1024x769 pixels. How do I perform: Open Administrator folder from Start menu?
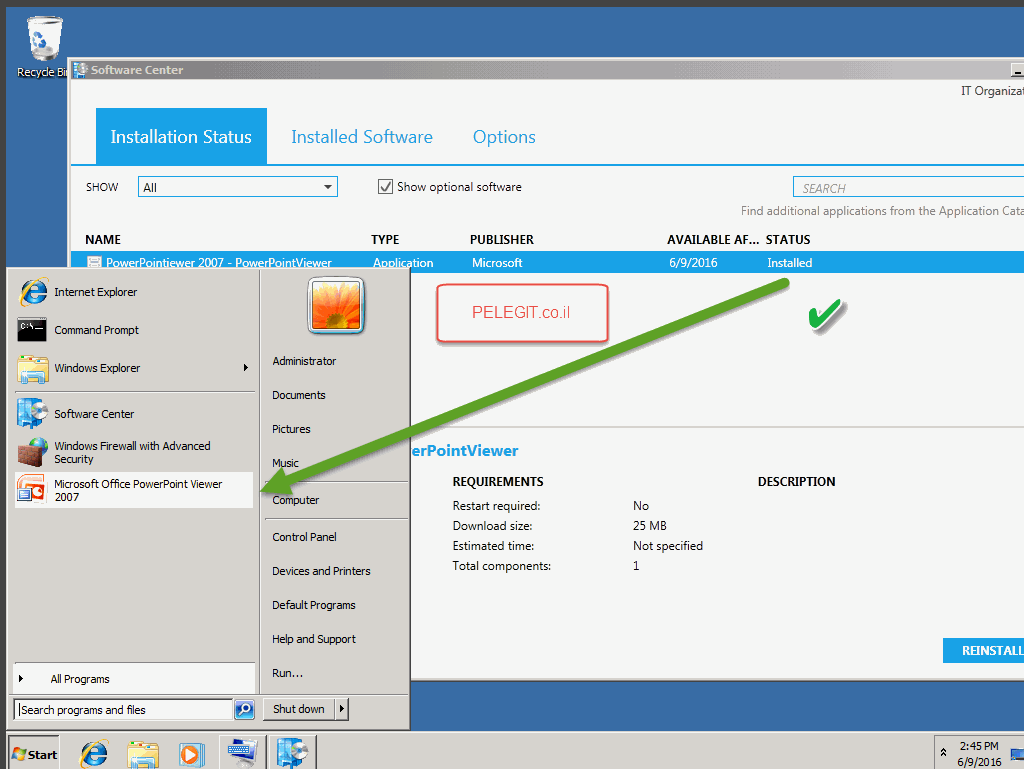coord(304,361)
